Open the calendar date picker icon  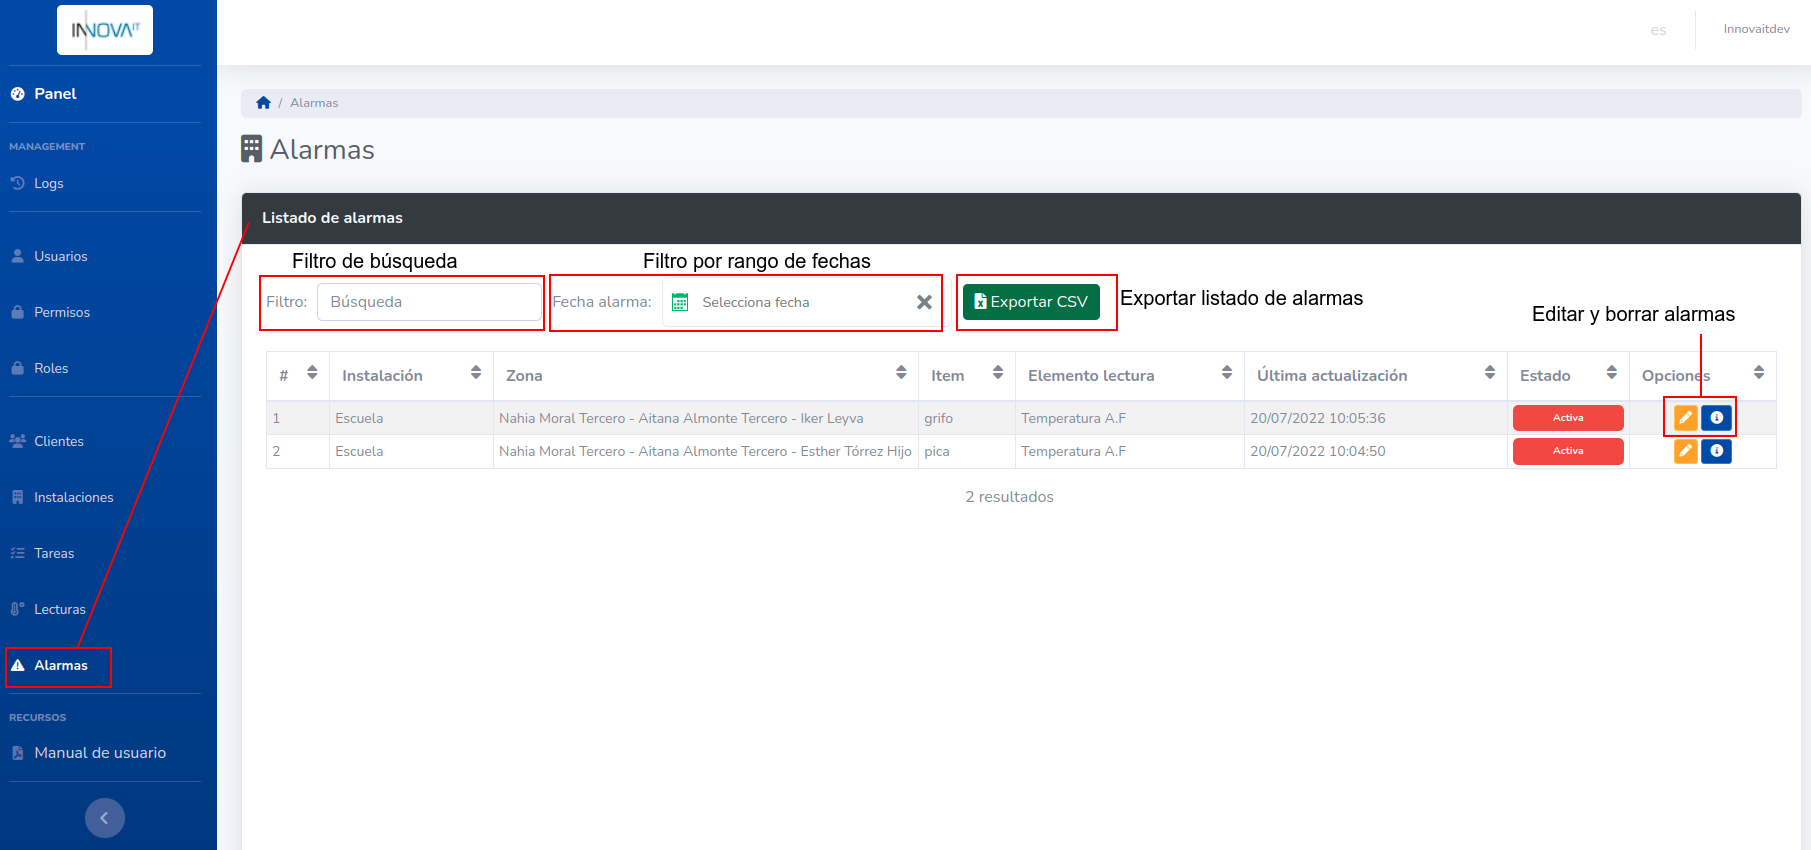click(680, 302)
